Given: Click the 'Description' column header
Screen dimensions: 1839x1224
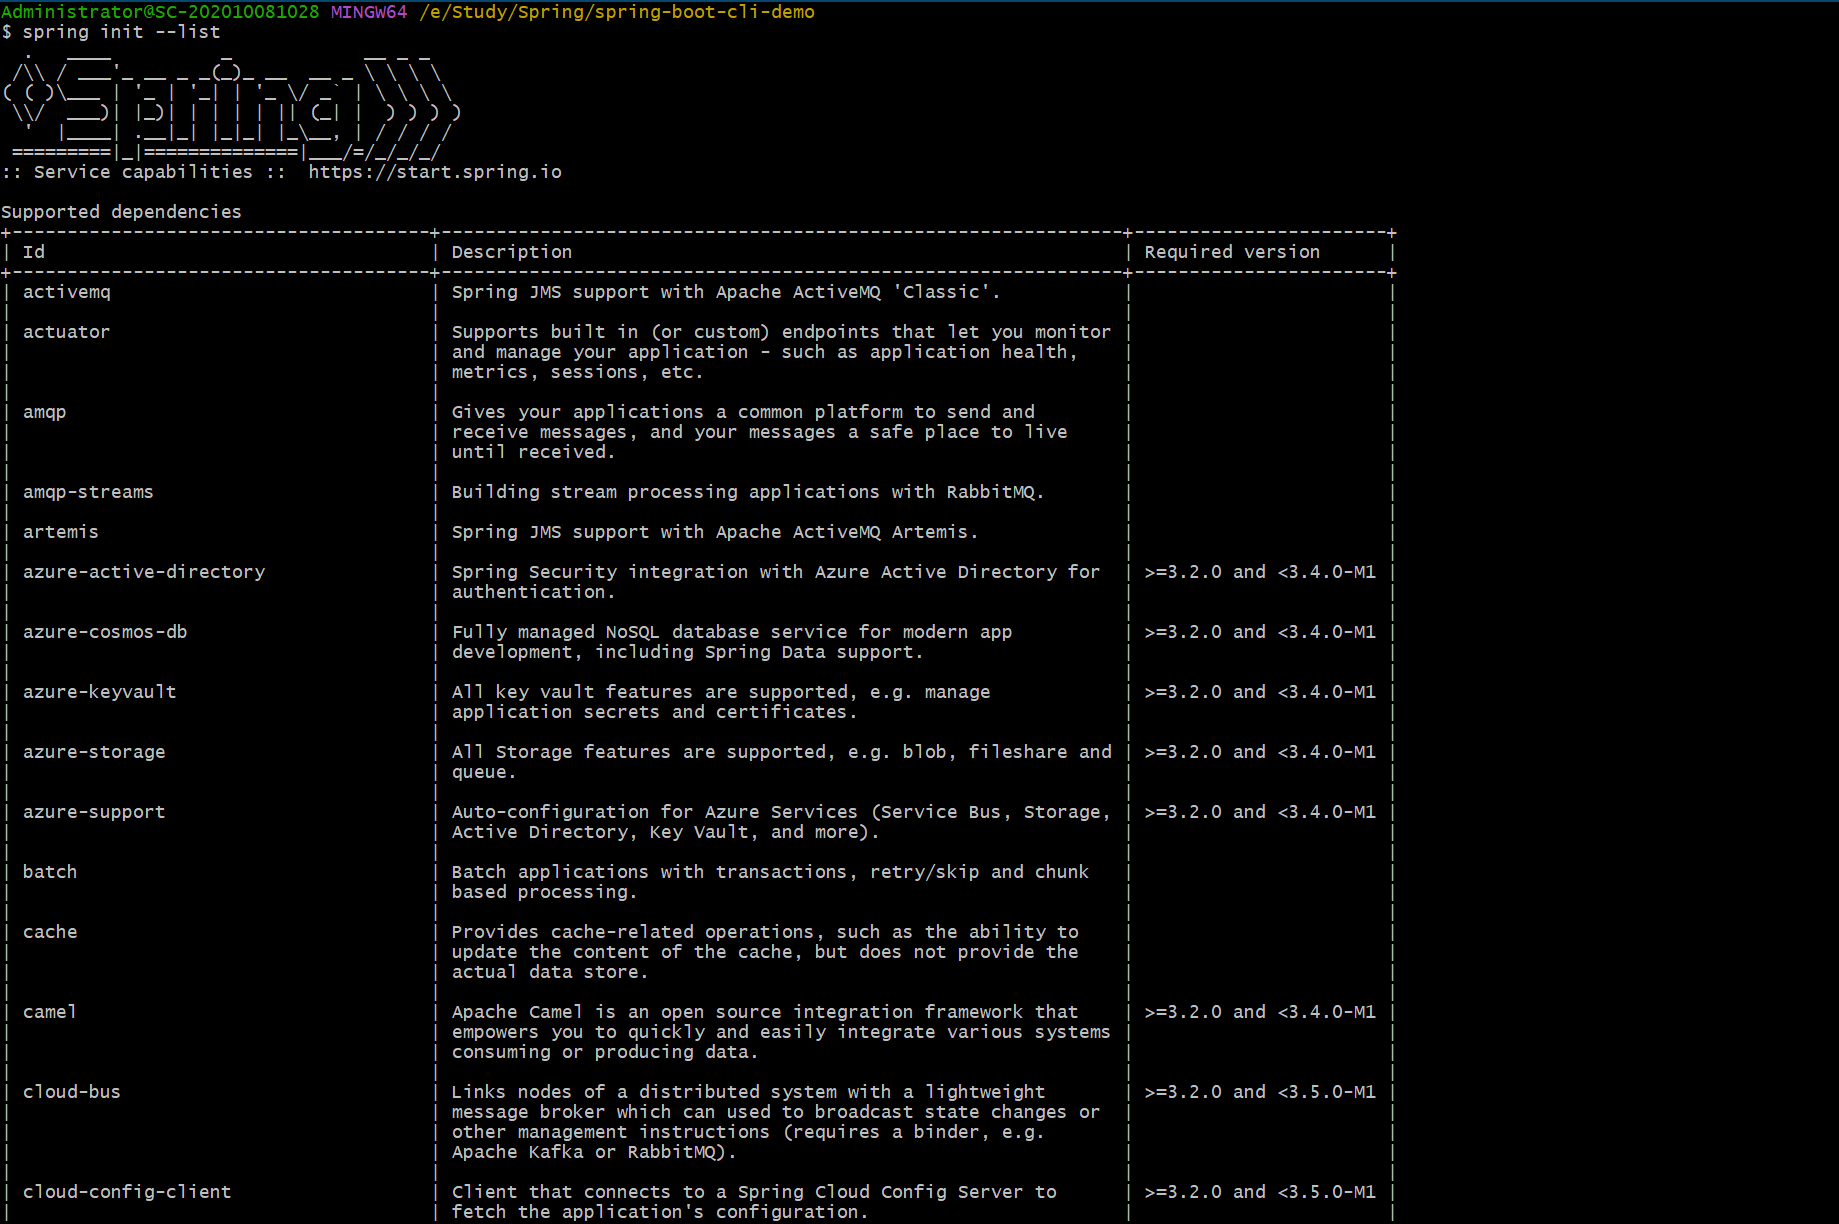Looking at the screenshot, I should (512, 252).
